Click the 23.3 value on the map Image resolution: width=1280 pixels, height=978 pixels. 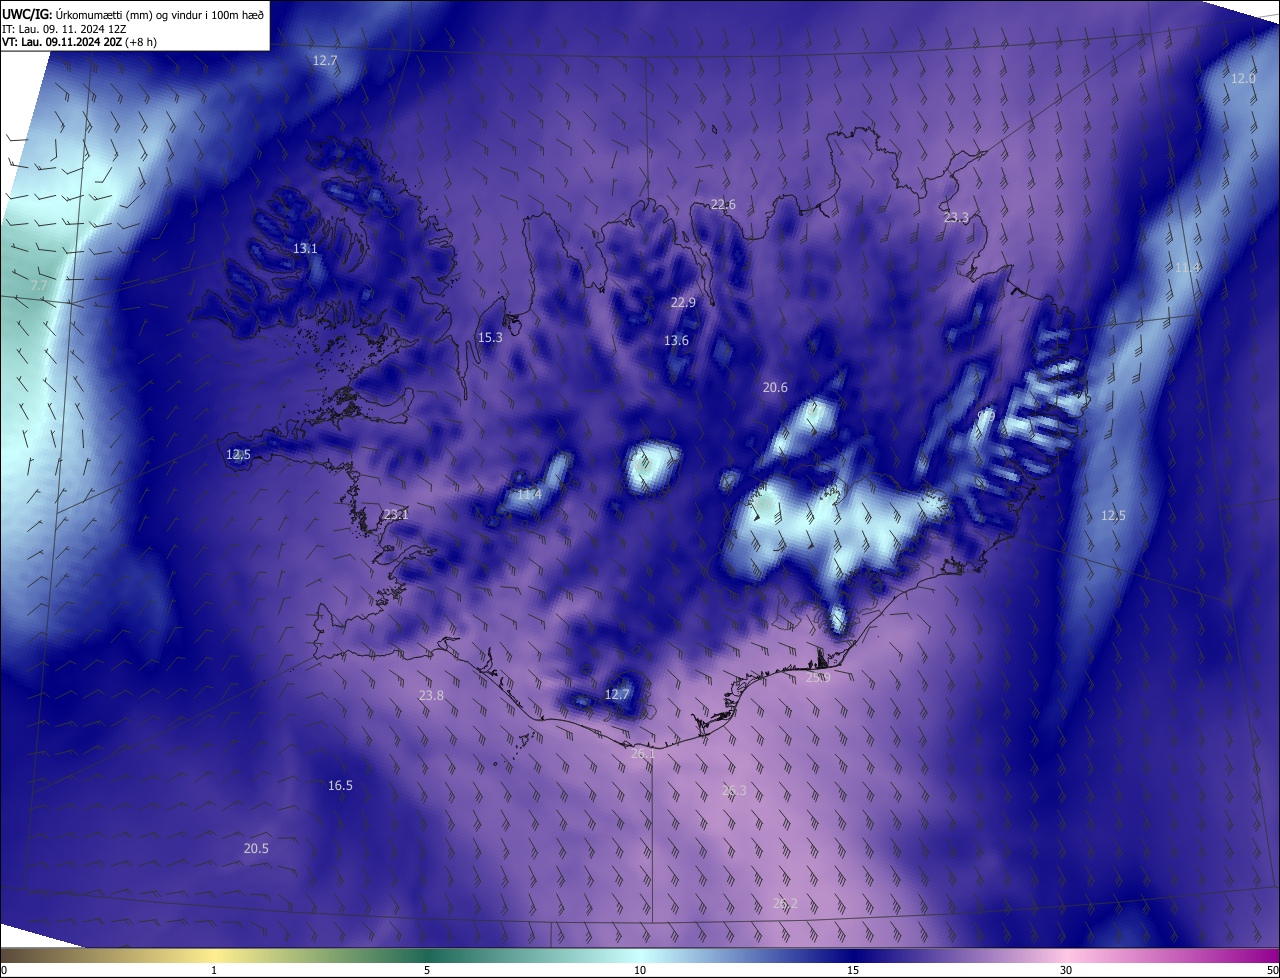point(956,217)
